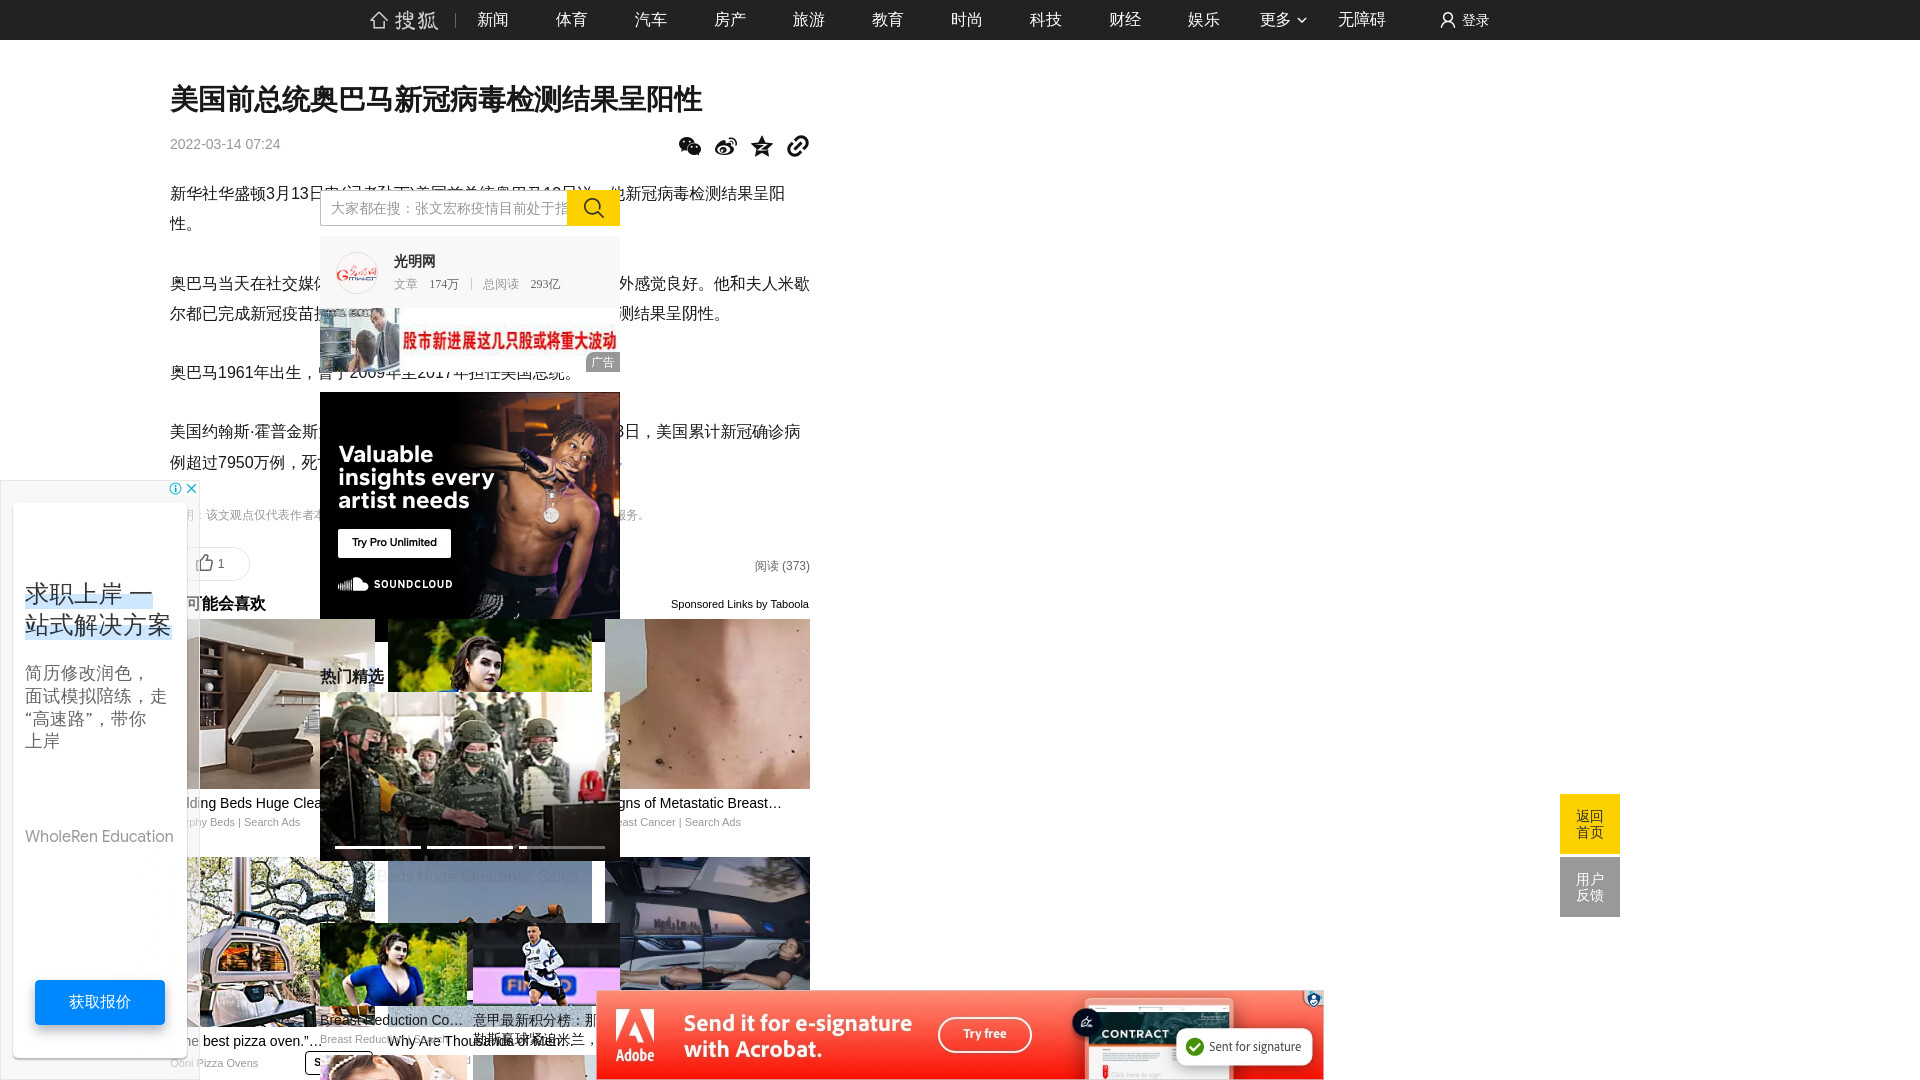Open the Sohu home logo
This screenshot has height=1080, width=1920.
coord(404,20)
